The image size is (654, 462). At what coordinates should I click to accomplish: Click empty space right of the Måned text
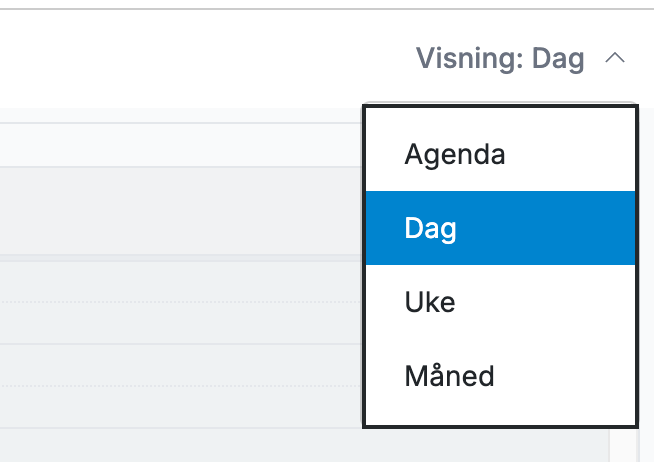565,376
